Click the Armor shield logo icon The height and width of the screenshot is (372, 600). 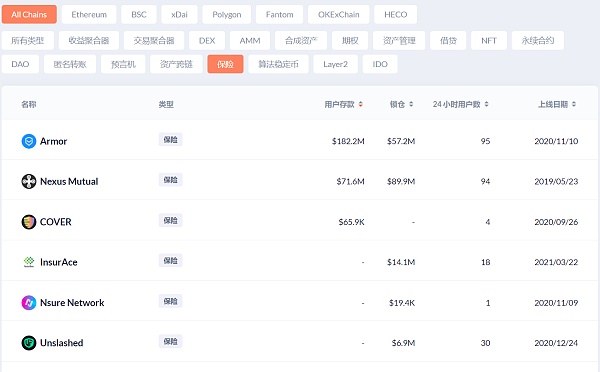pyautogui.click(x=29, y=141)
